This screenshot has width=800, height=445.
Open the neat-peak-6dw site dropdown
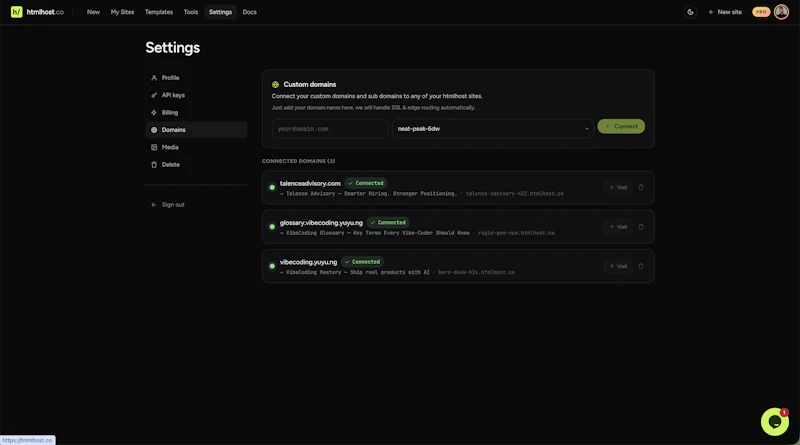[493, 129]
